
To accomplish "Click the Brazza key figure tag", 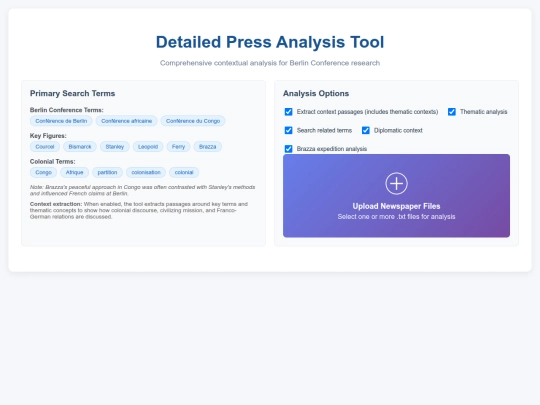I will 208,147.
